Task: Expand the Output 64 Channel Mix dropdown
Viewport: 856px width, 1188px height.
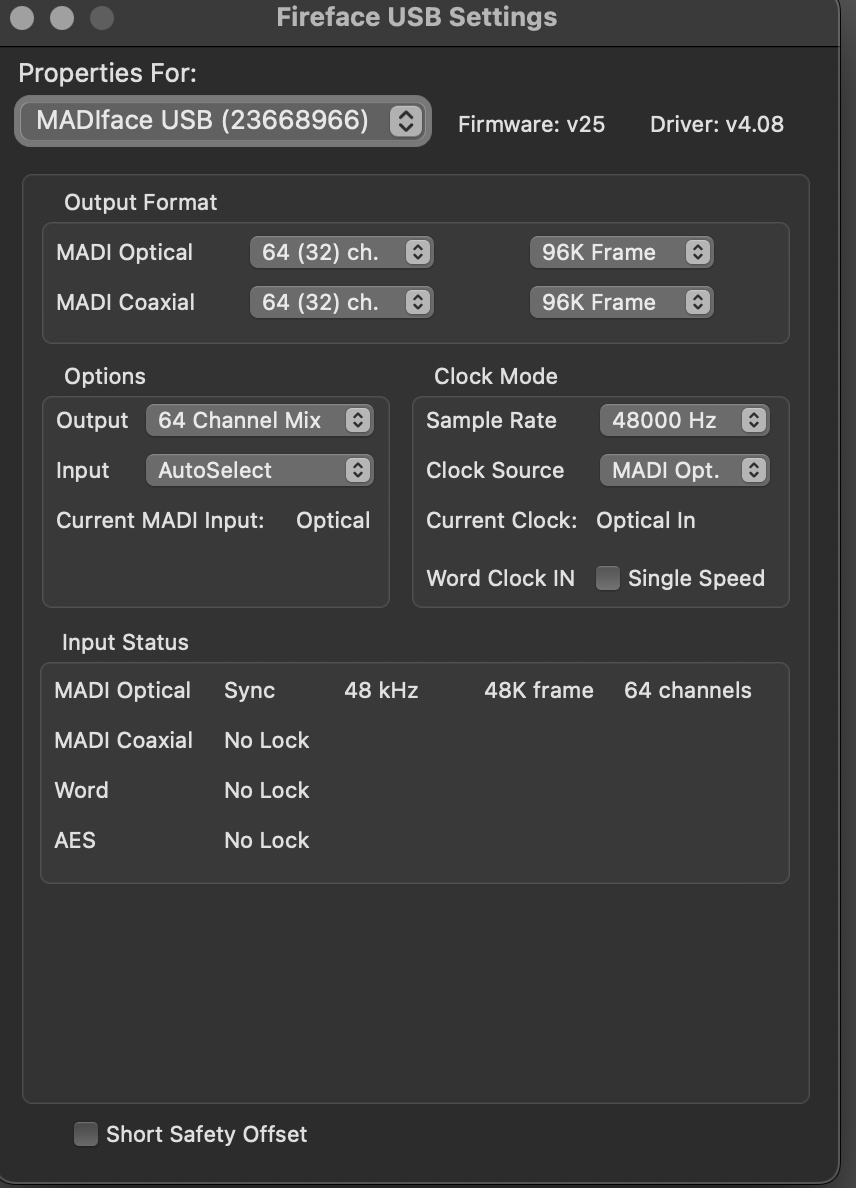Action: click(260, 420)
